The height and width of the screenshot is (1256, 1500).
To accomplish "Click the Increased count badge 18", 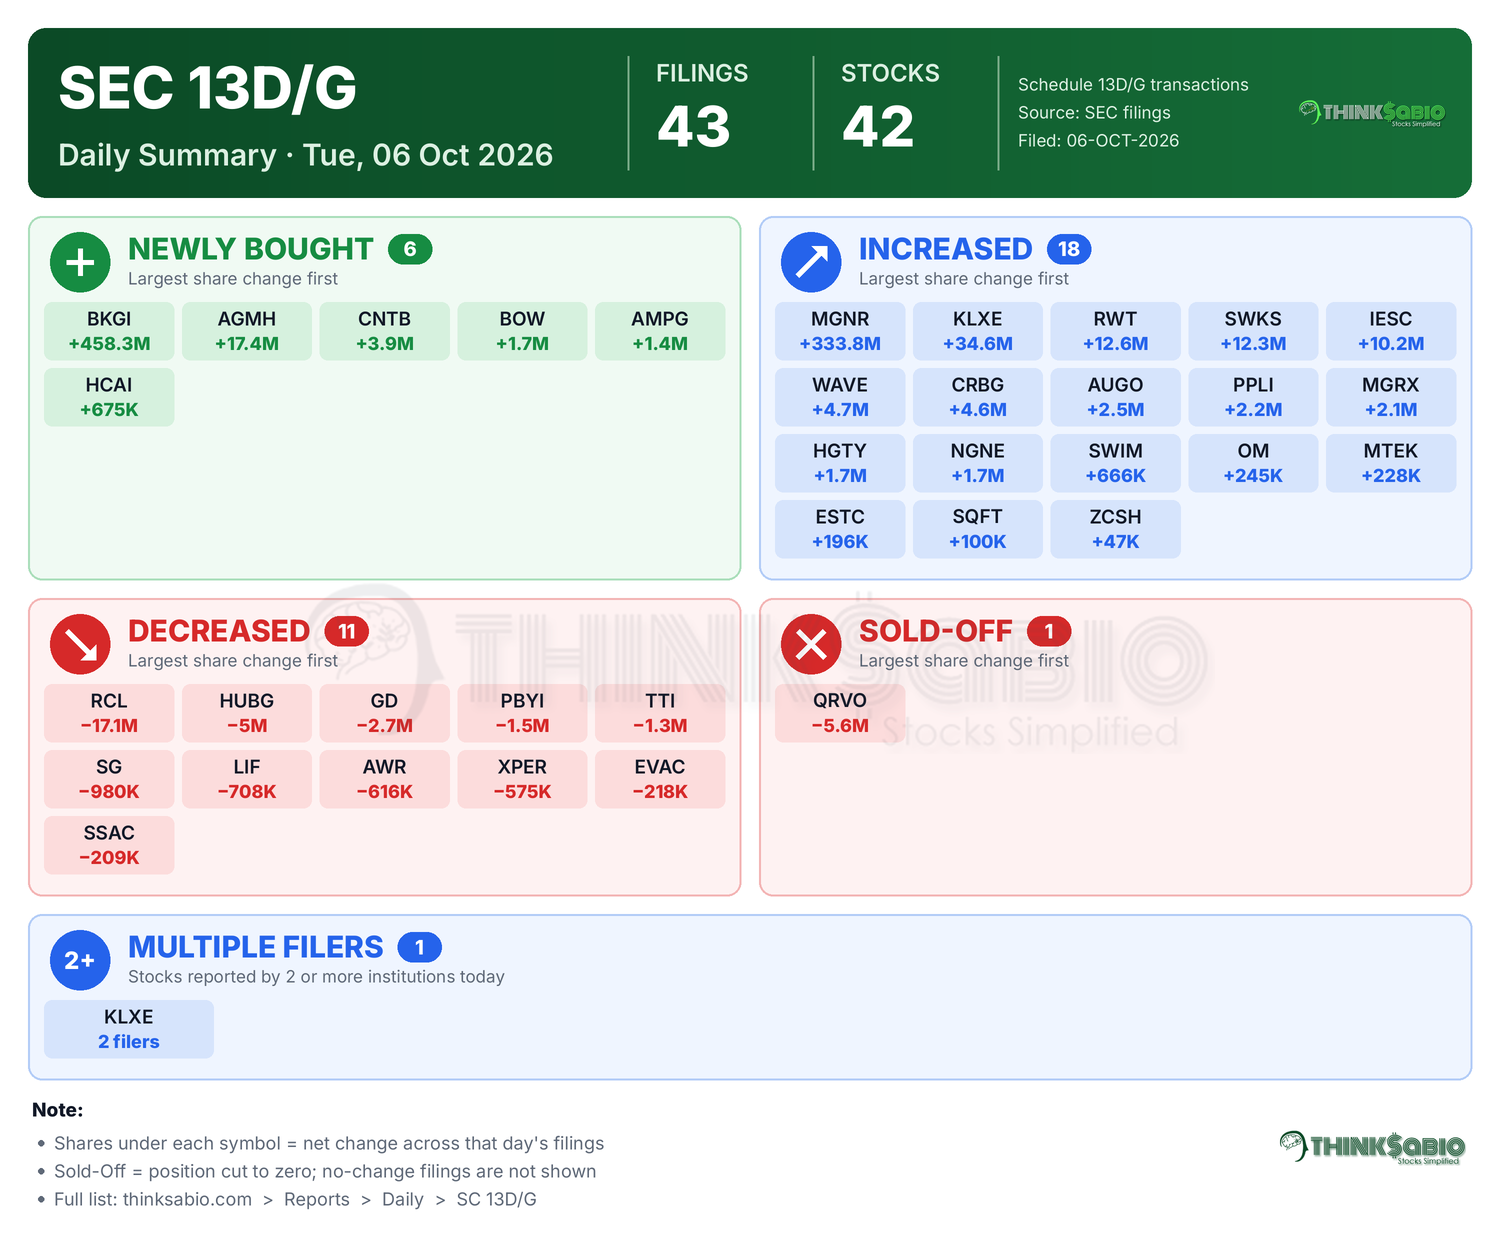I will (x=1069, y=249).
